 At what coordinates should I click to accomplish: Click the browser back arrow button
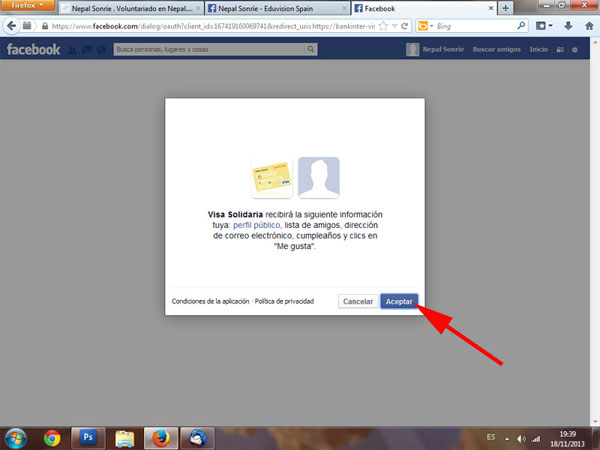11,26
